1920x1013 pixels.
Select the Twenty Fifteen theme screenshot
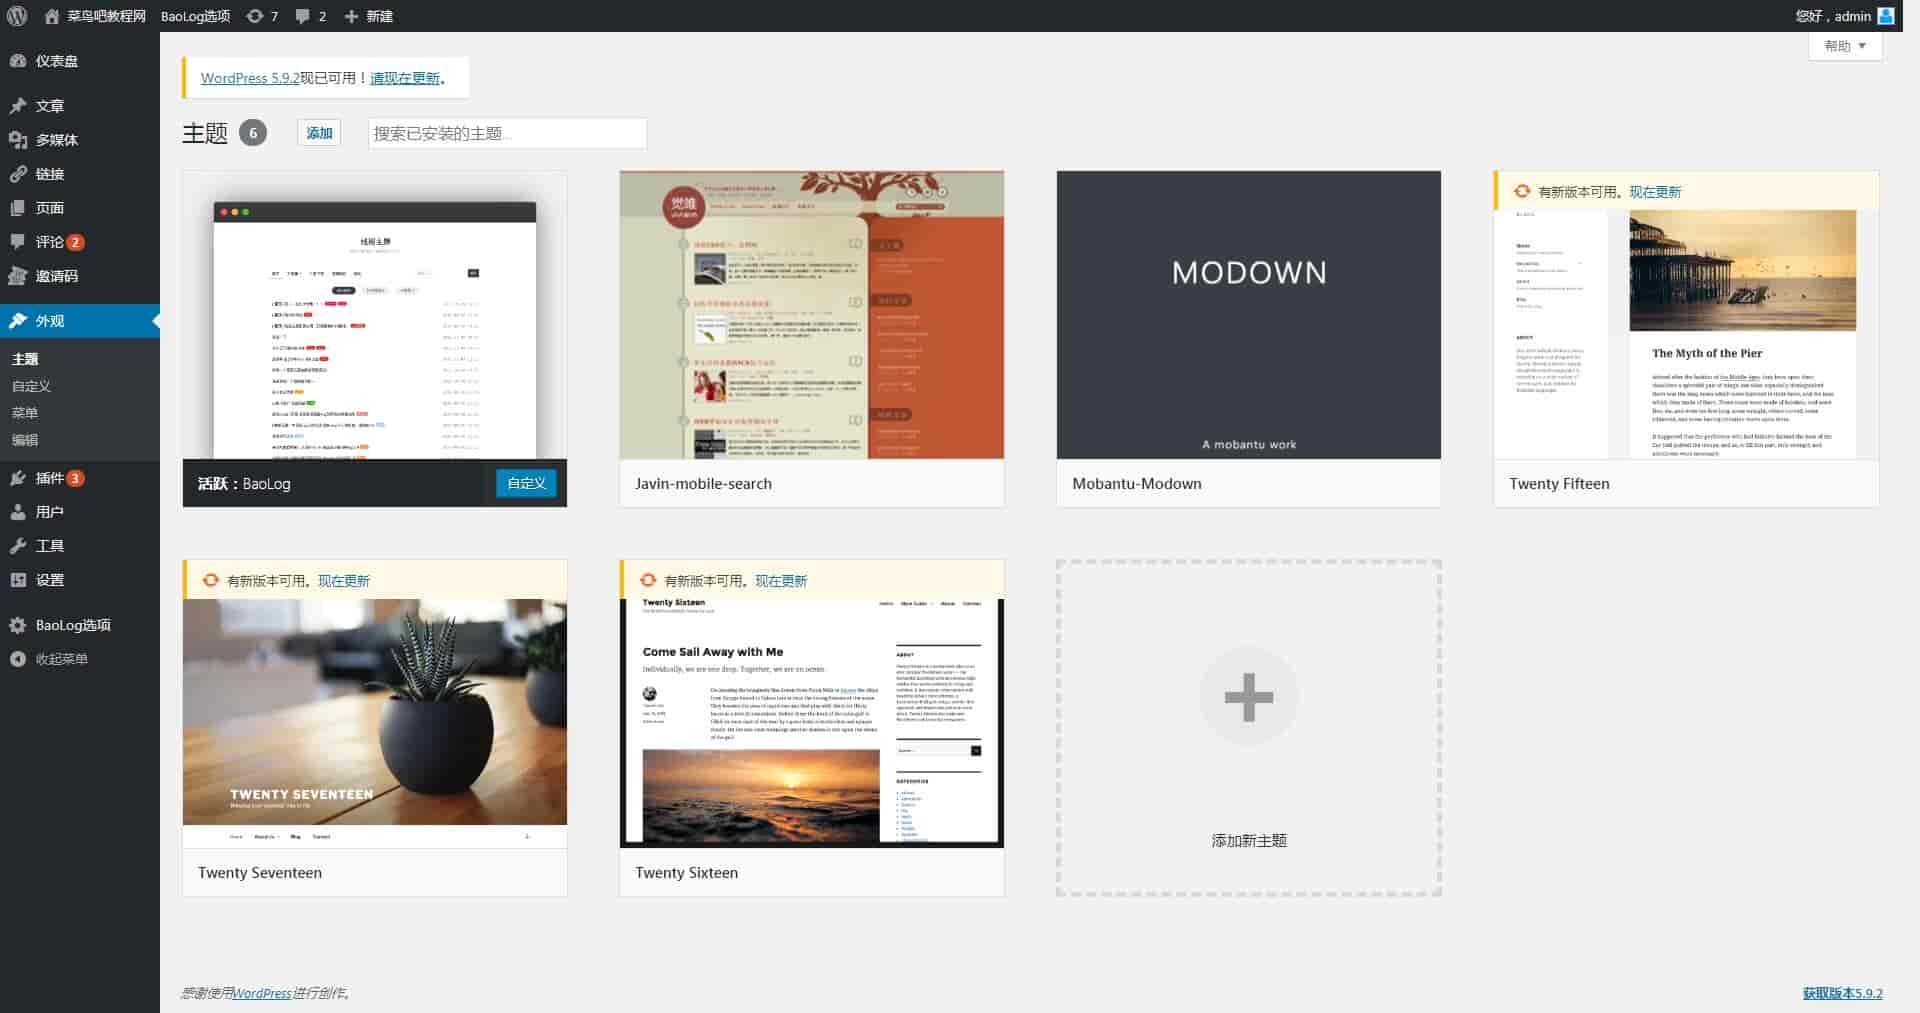[x=1686, y=334]
